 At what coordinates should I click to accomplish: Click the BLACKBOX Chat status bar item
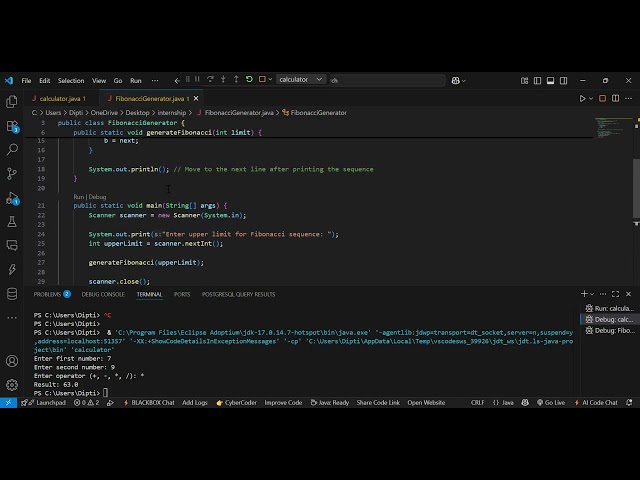pos(149,402)
